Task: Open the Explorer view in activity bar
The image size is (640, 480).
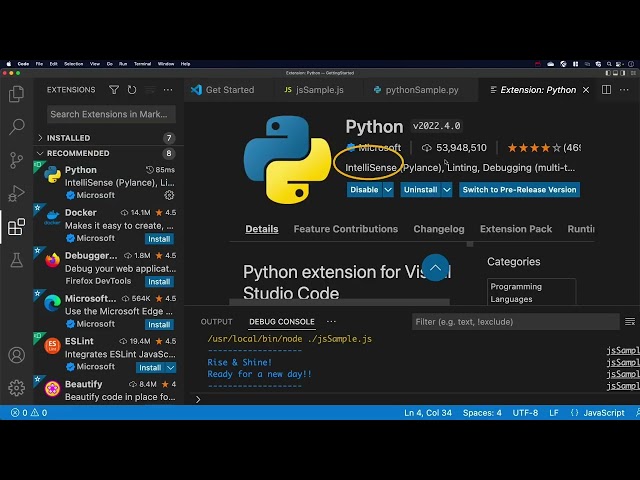Action: click(x=16, y=94)
